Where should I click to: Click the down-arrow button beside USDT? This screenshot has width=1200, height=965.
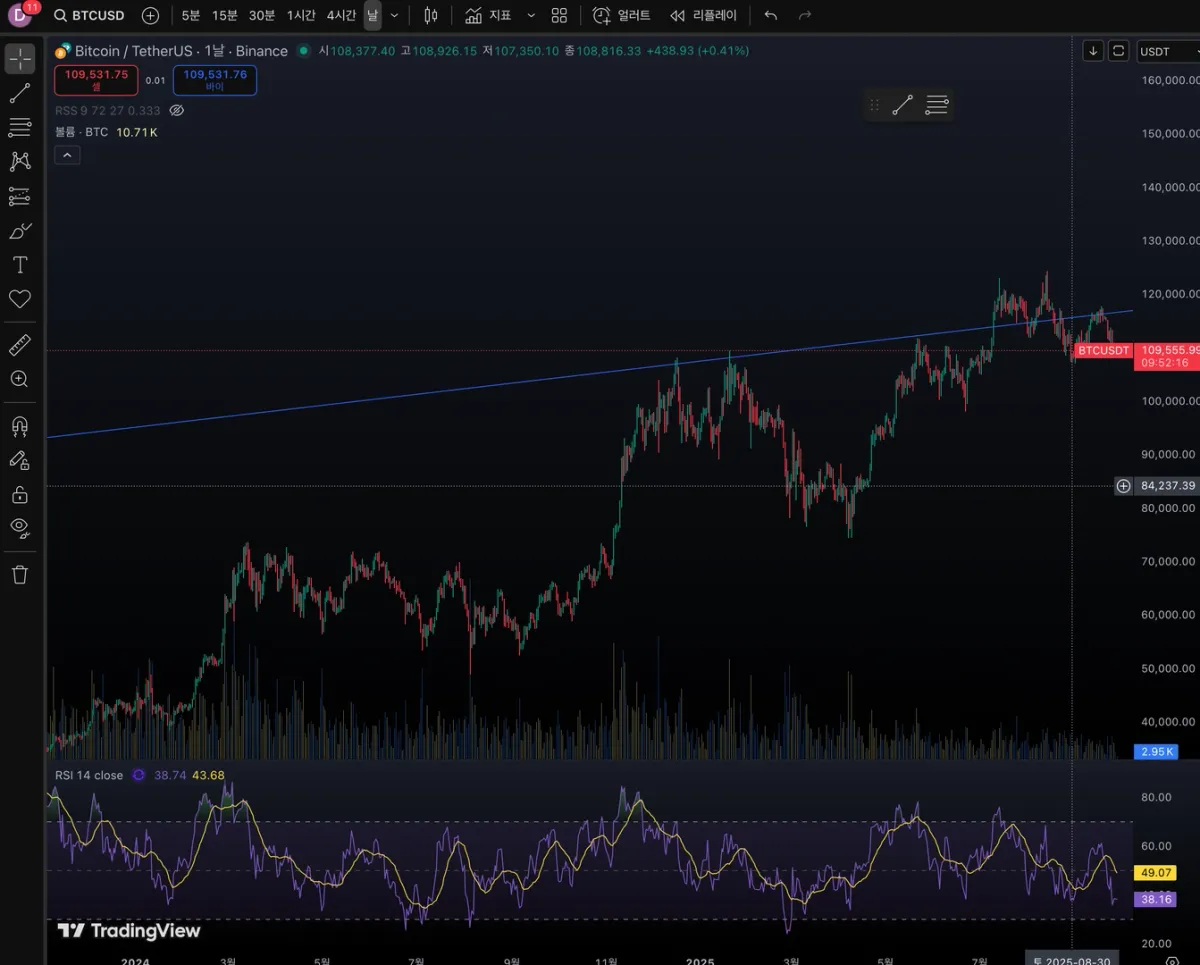click(1093, 50)
